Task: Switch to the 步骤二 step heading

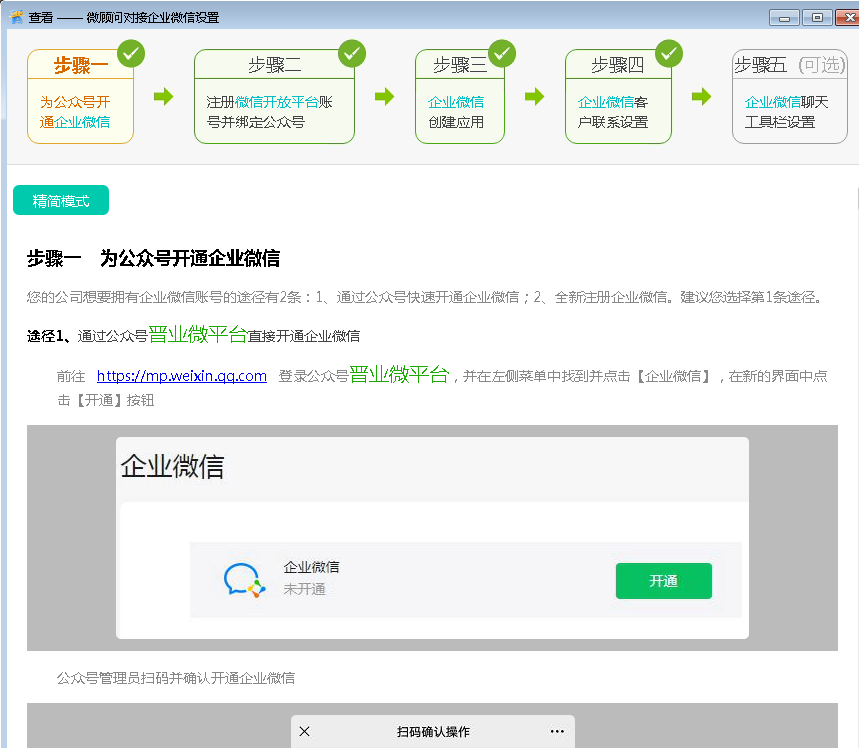Action: 274,66
